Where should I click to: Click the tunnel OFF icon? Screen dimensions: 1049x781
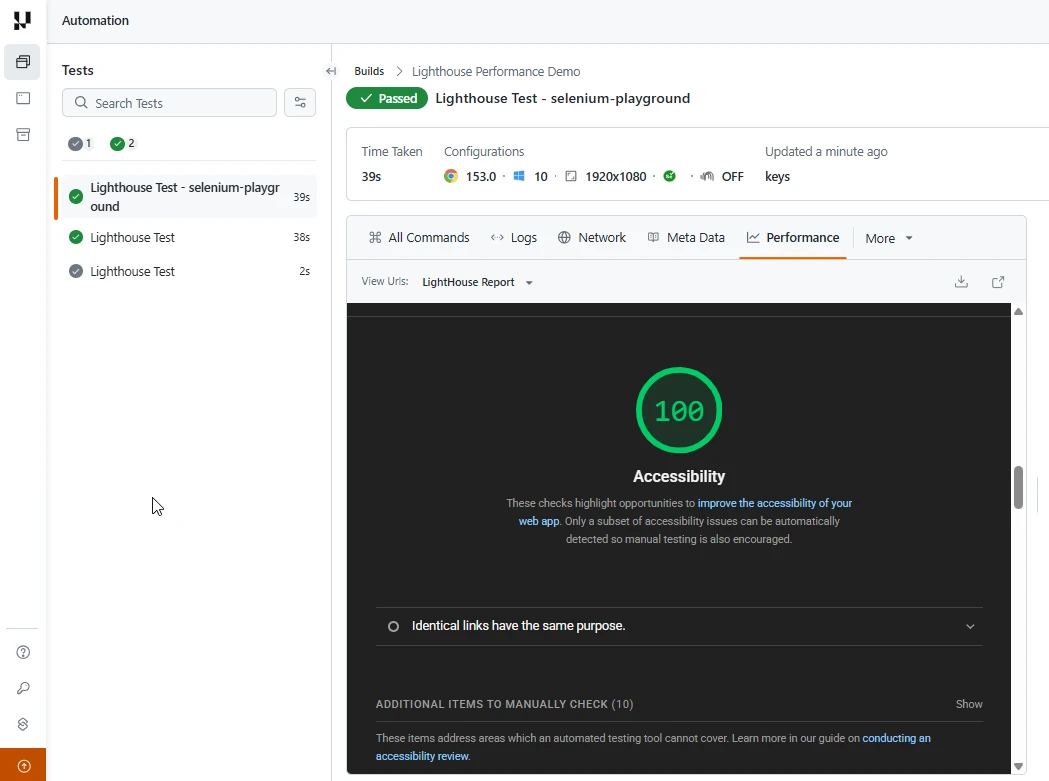click(x=707, y=176)
